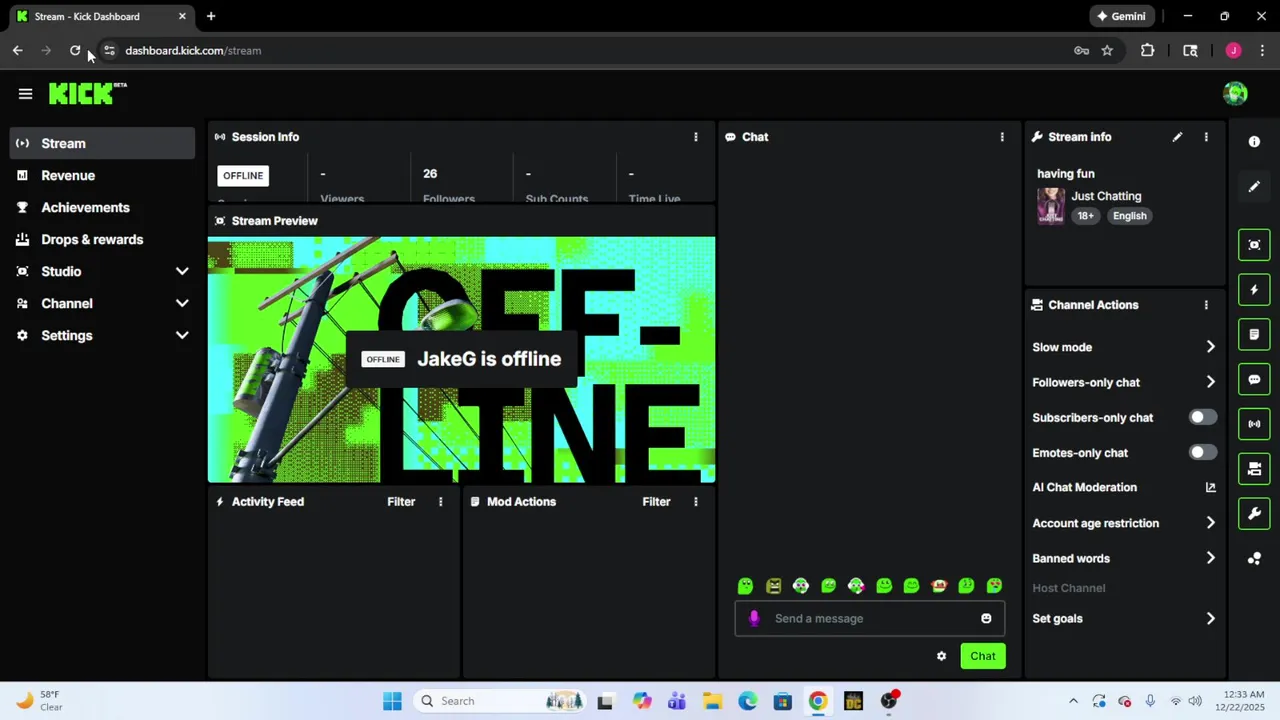The image size is (1280, 720).
Task: Open Channel Actions three-dot menu
Action: coord(1206,305)
